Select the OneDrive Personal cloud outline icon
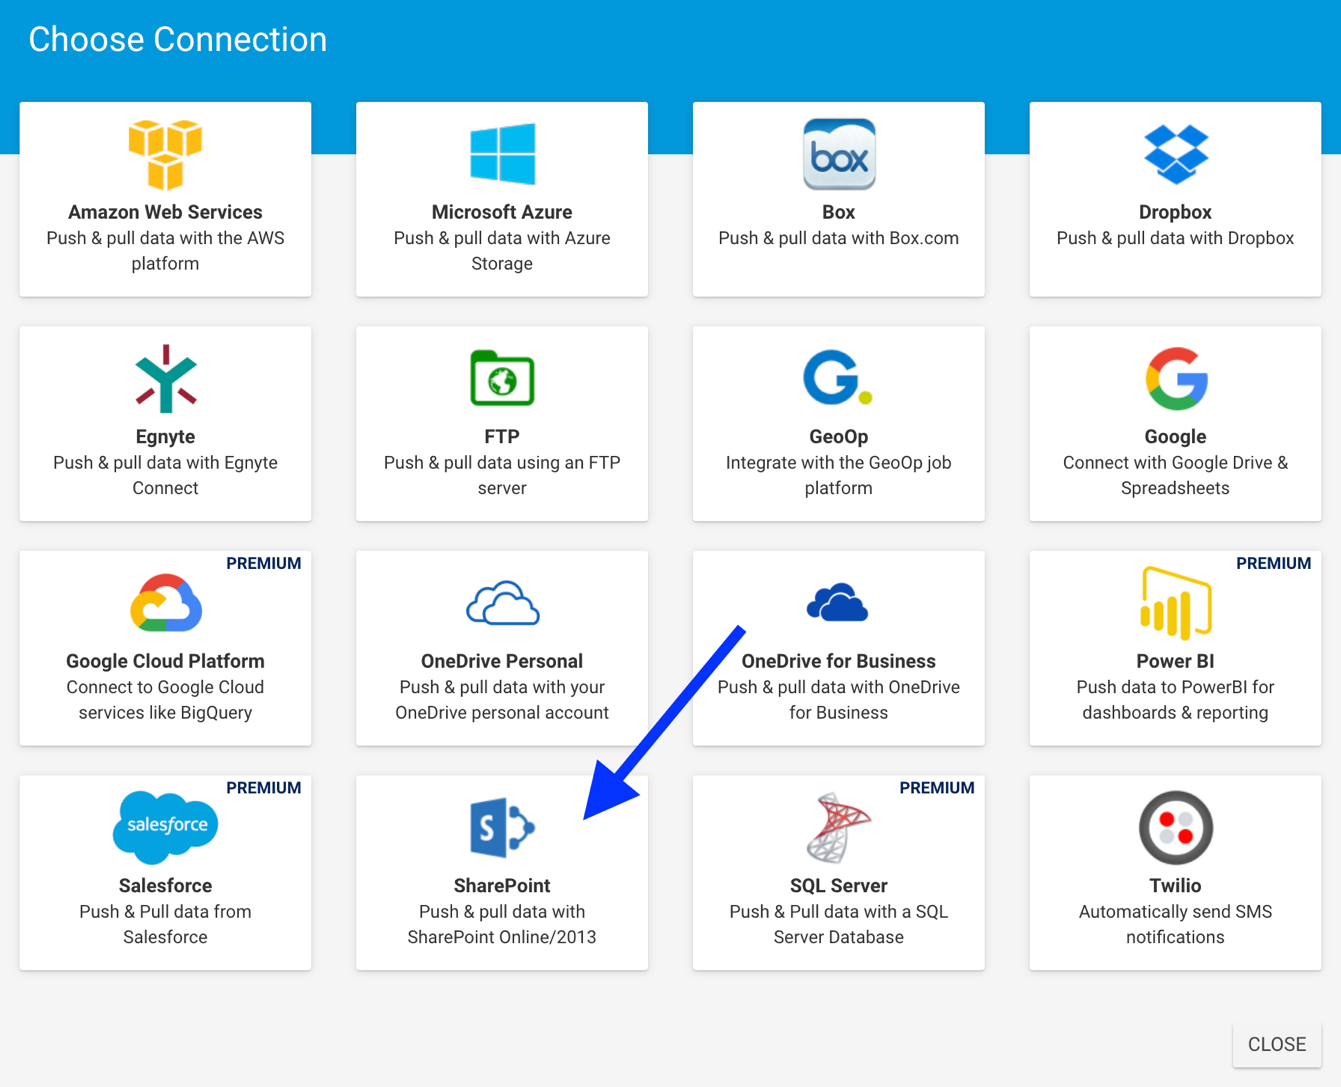The width and height of the screenshot is (1341, 1087). 502,603
